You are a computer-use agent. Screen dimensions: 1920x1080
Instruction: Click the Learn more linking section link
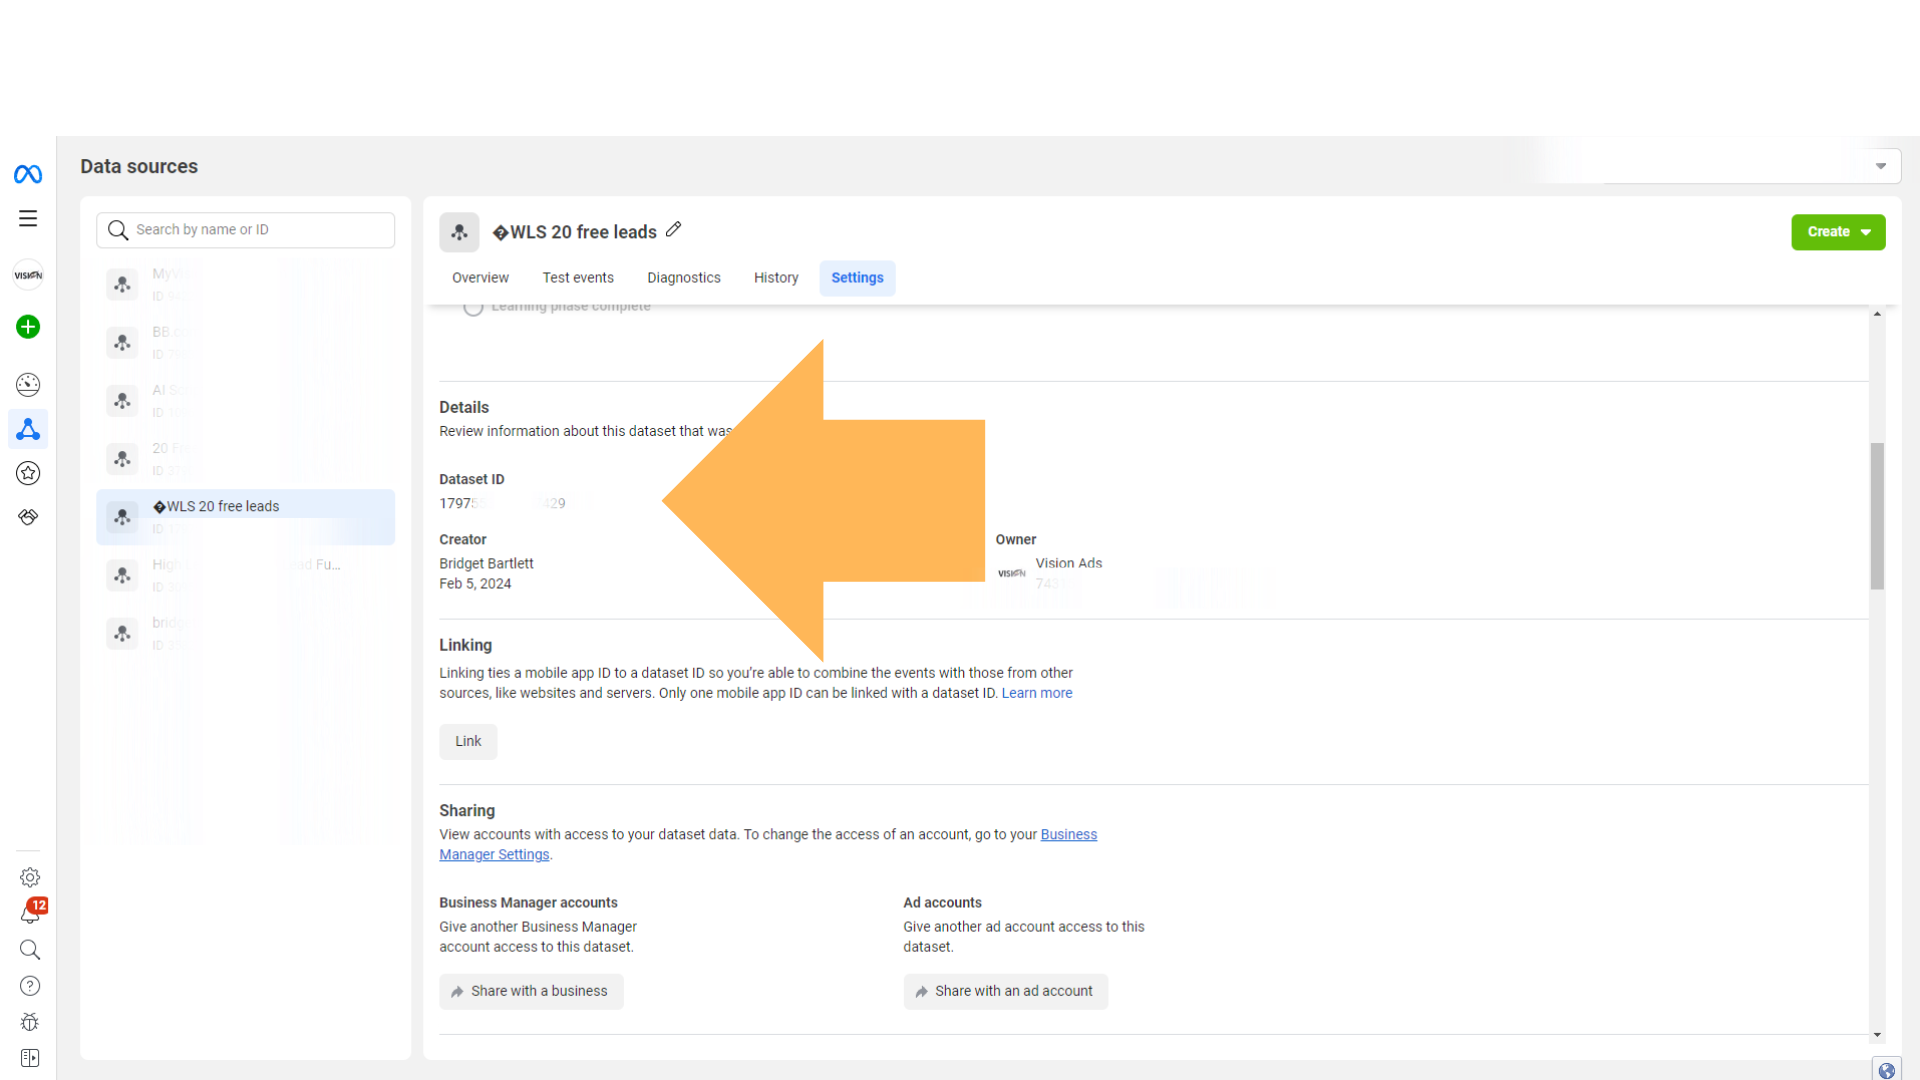1038,692
